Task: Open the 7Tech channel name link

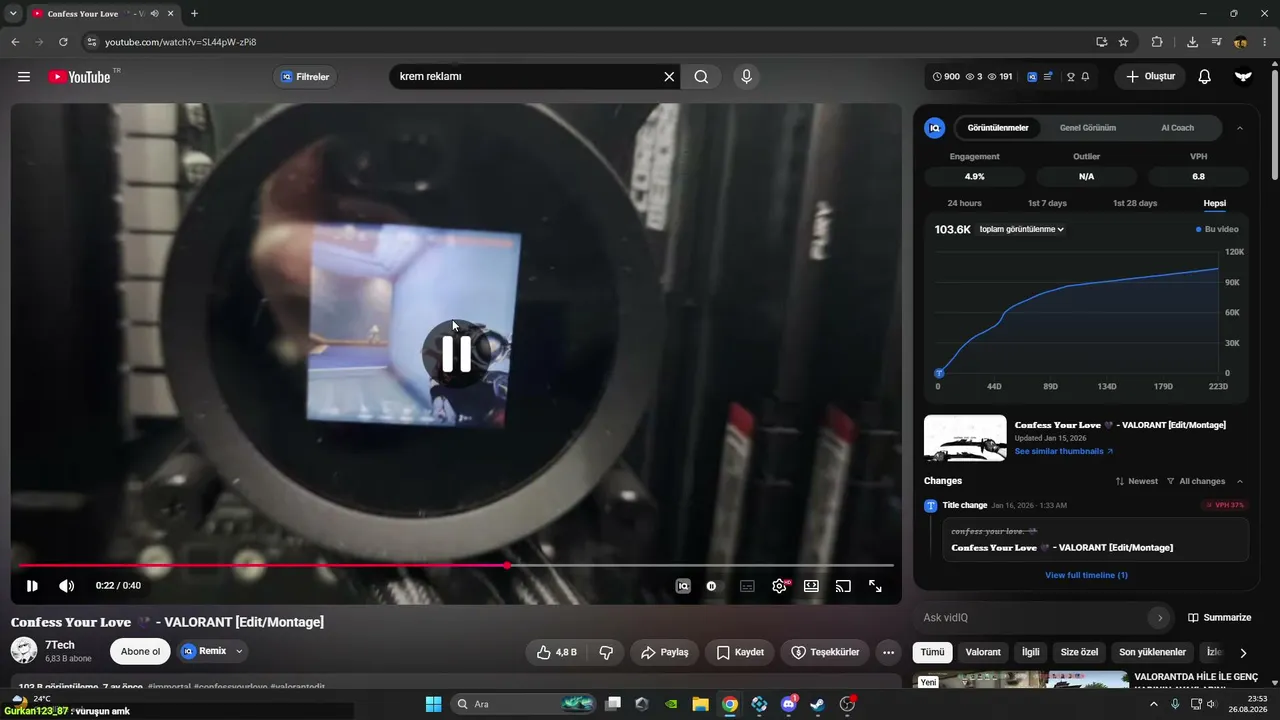Action: [60, 645]
